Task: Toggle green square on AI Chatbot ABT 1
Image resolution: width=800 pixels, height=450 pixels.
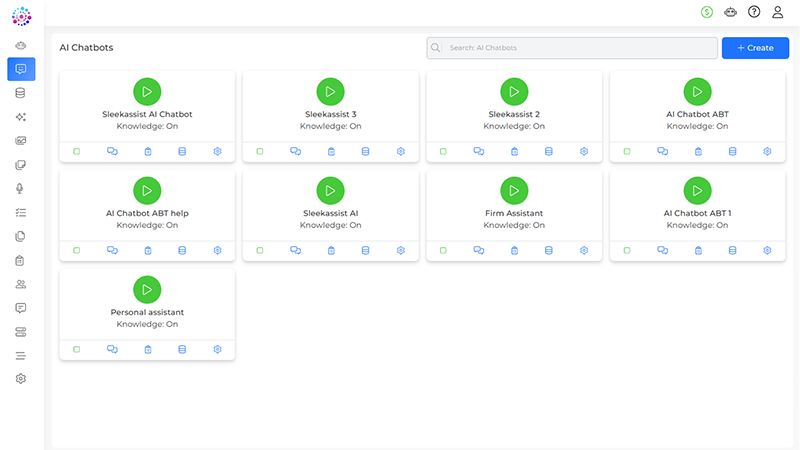Action: coord(627,250)
